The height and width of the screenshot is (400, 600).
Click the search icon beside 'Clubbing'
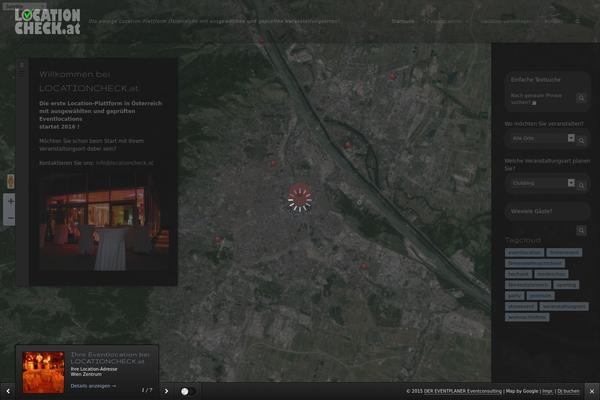pos(581,185)
